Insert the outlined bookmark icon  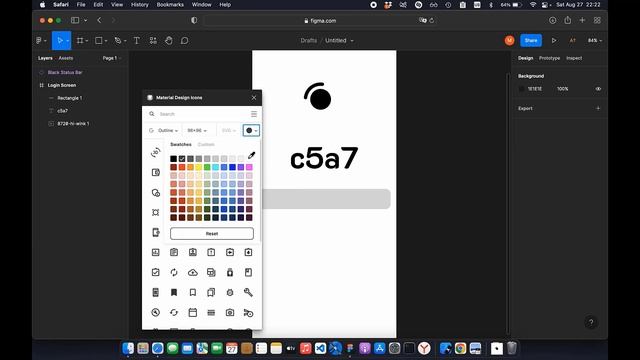click(193, 292)
